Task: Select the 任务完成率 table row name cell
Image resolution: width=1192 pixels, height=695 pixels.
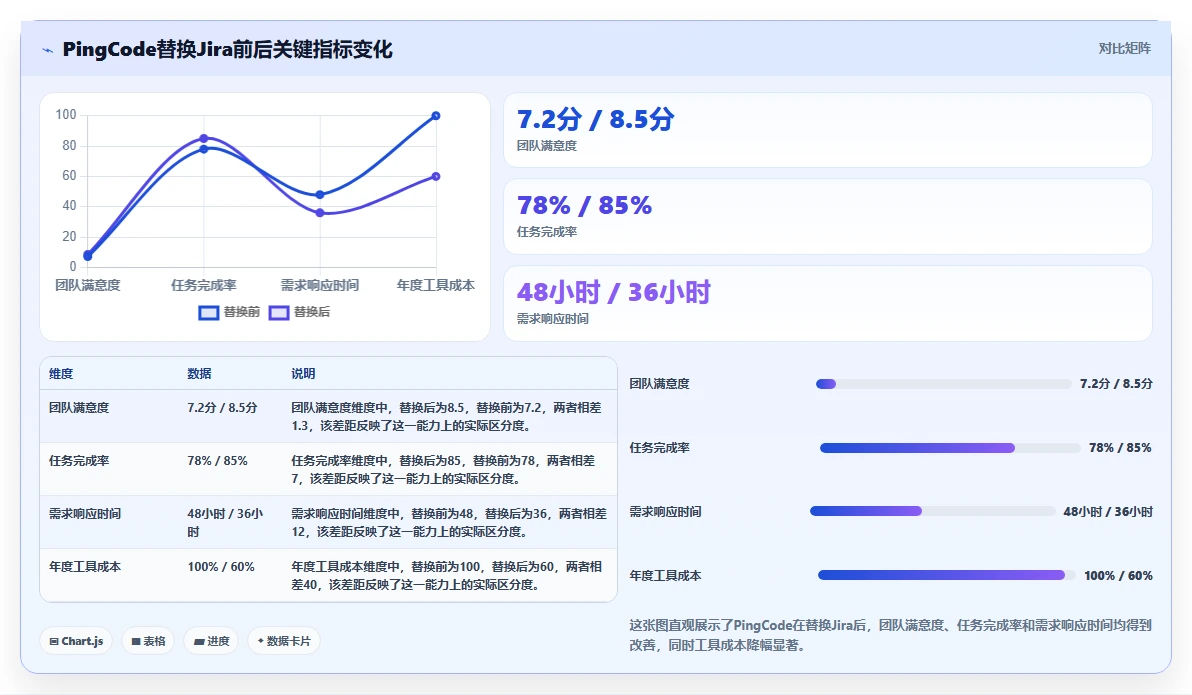Action: [x=79, y=461]
